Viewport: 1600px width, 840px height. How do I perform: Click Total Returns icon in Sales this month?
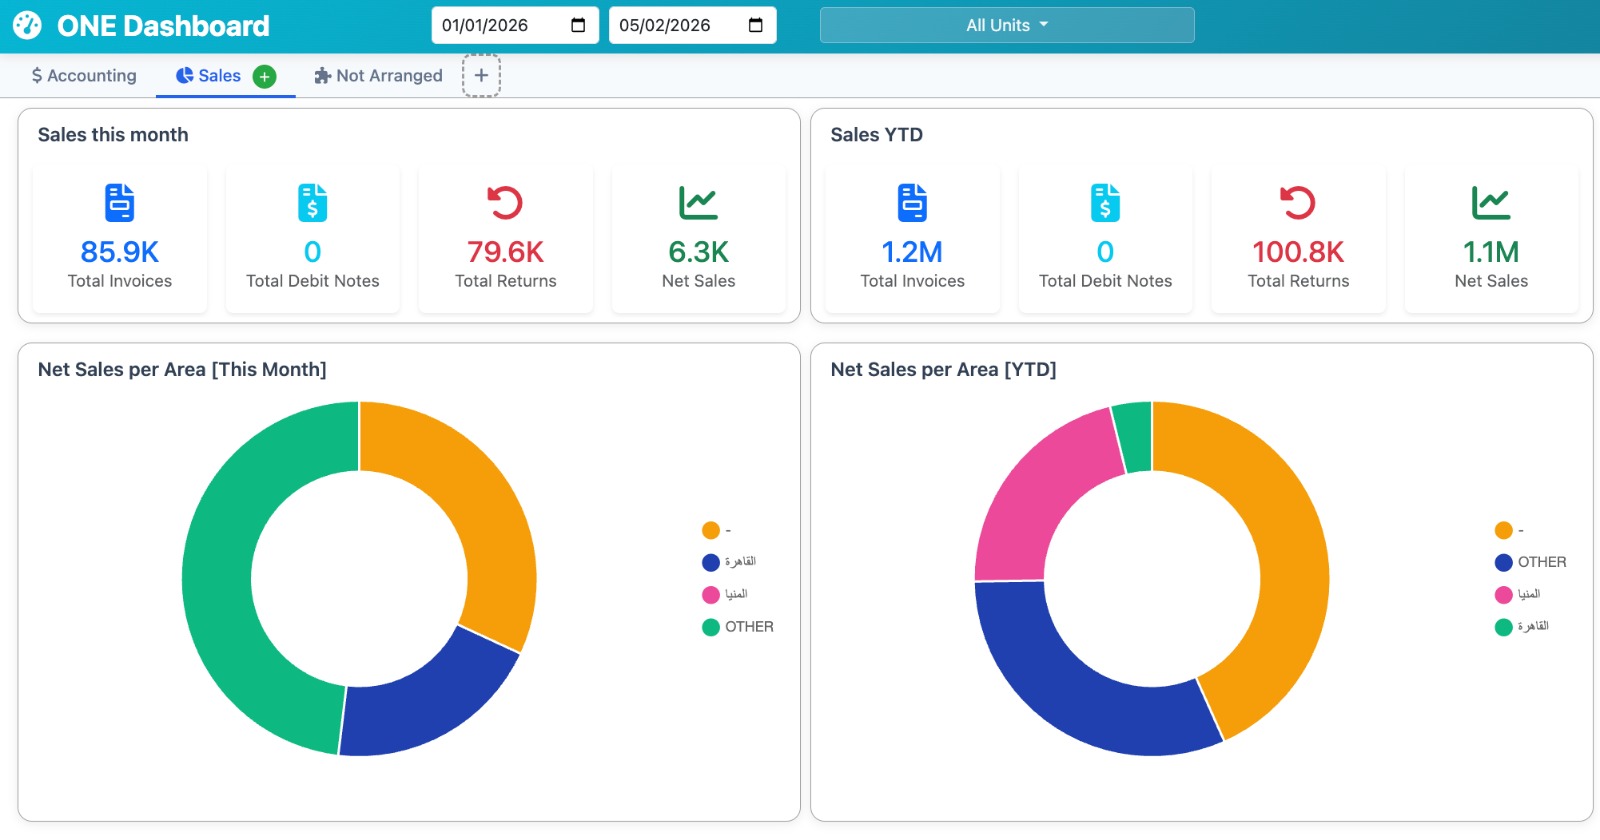coord(505,203)
